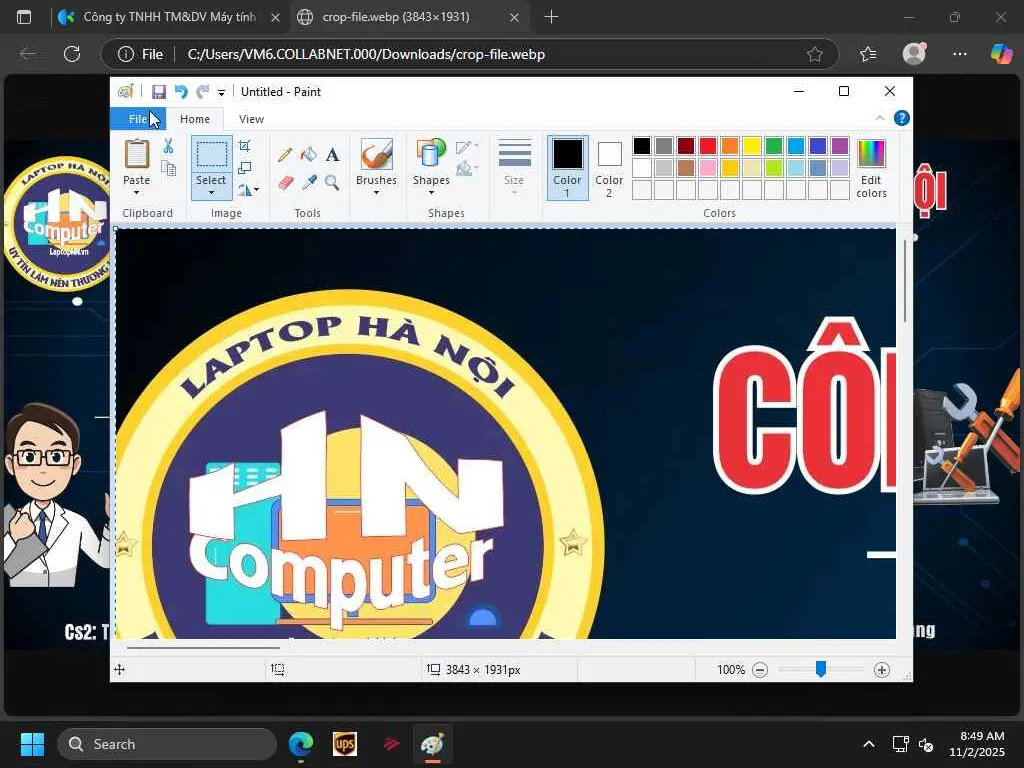Click the taskbar Search box

167,744
